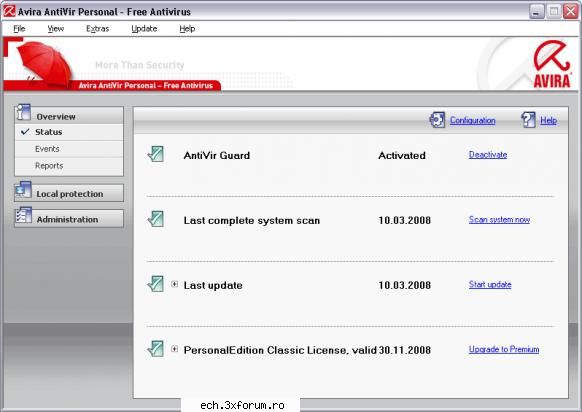582x412 pixels.
Task: Expand the PersonalEdition Classic License details
Action: [174, 349]
